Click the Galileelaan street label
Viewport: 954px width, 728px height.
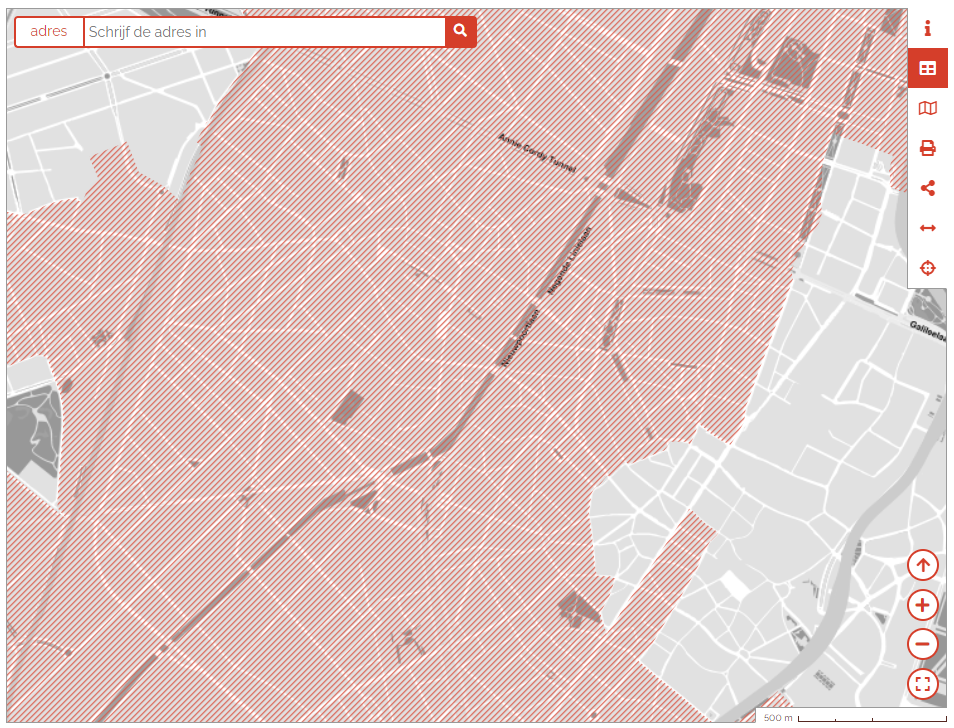point(927,329)
